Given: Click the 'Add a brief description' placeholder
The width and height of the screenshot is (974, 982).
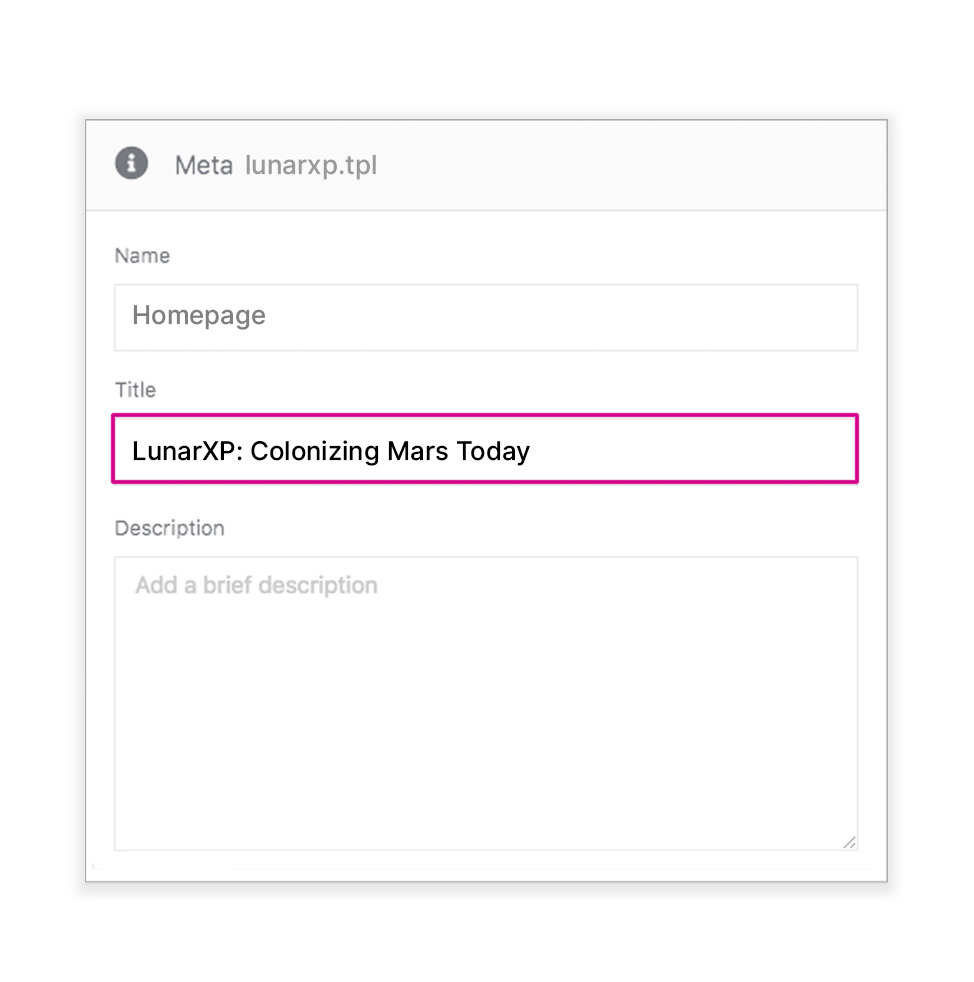Looking at the screenshot, I should (x=256, y=585).
